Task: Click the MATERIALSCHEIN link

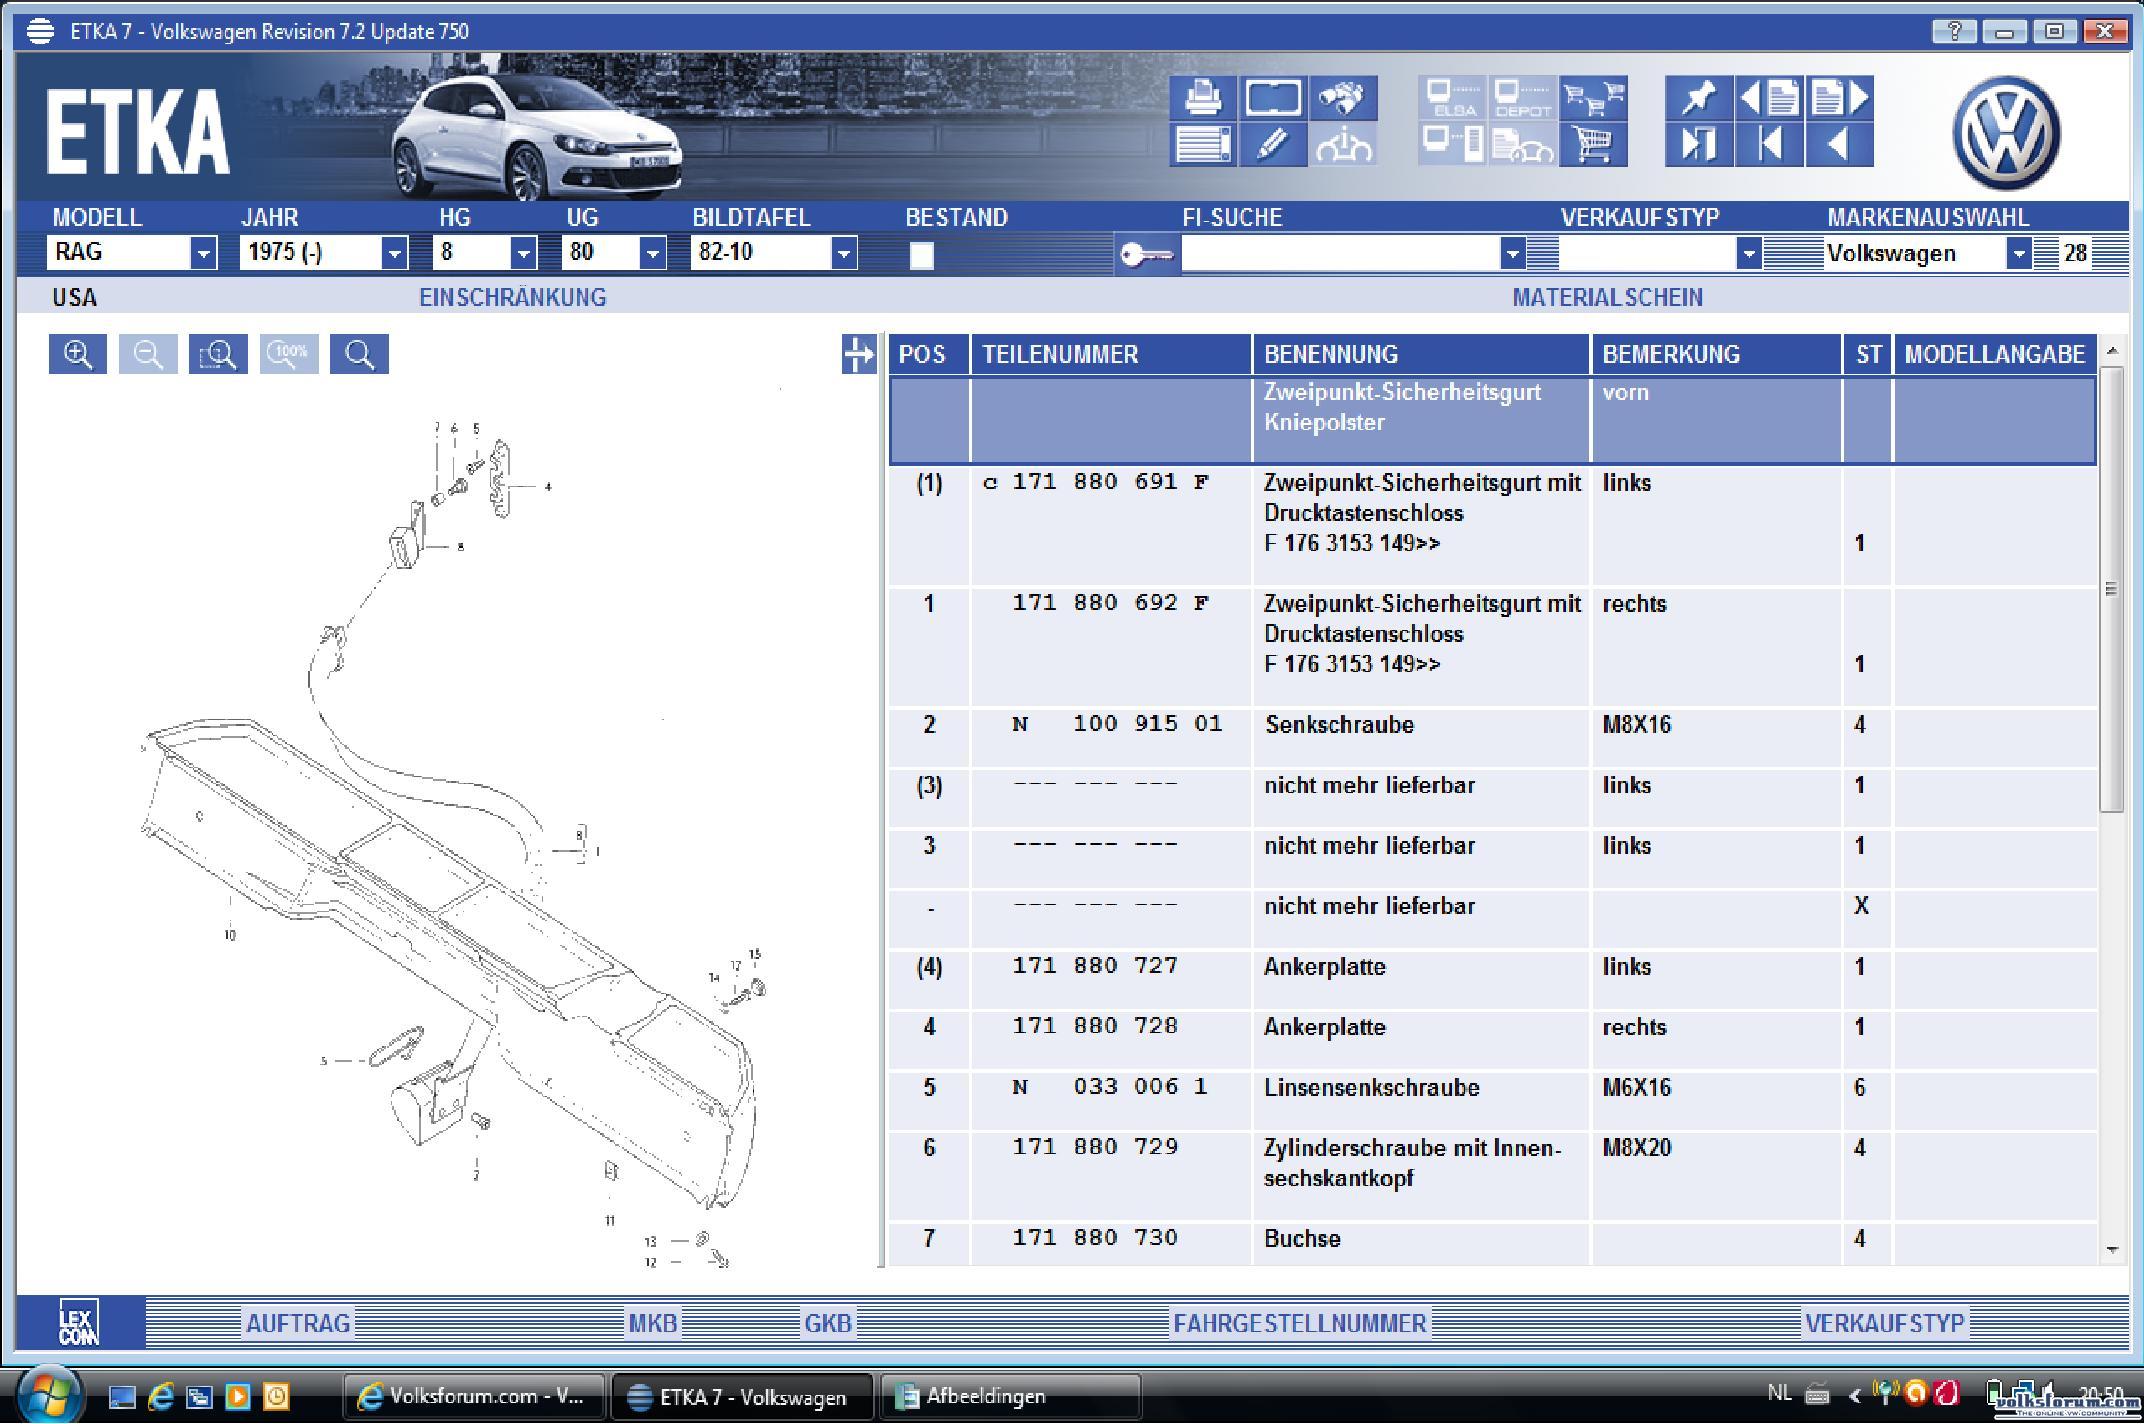Action: tap(1607, 297)
